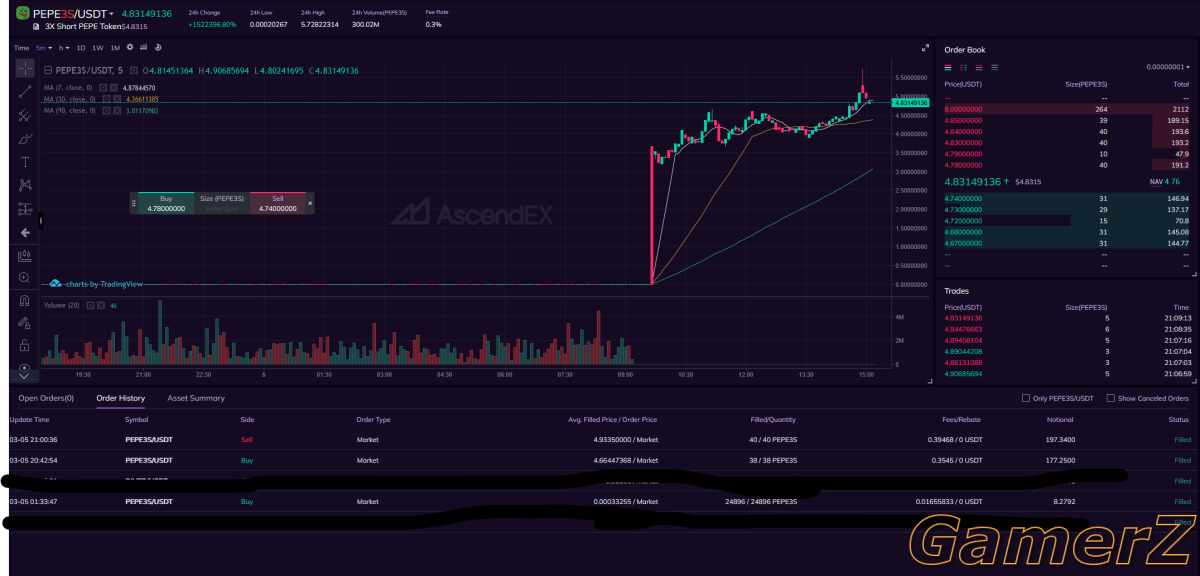
Task: Remove the MA 30 indicator
Action: 116,99
